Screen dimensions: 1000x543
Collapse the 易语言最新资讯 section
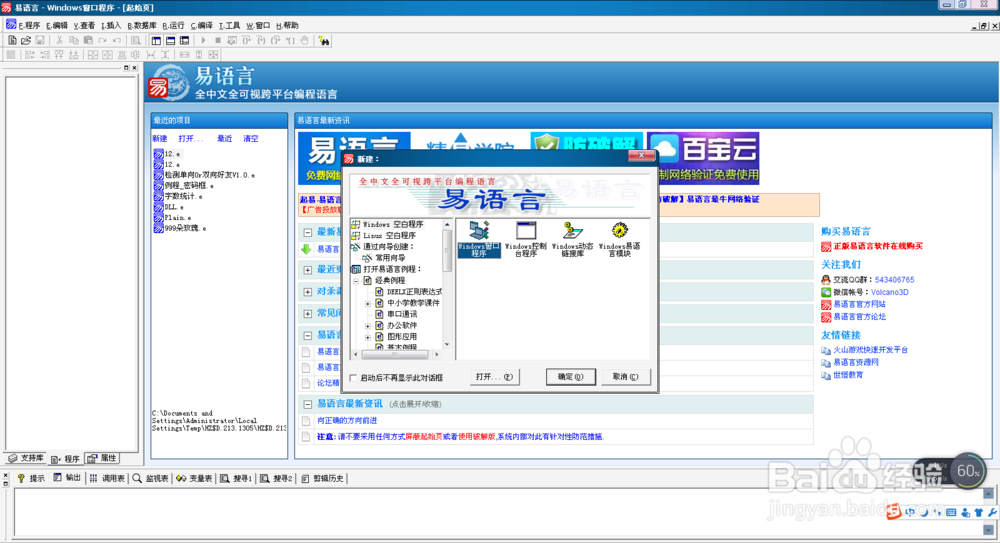[307, 404]
